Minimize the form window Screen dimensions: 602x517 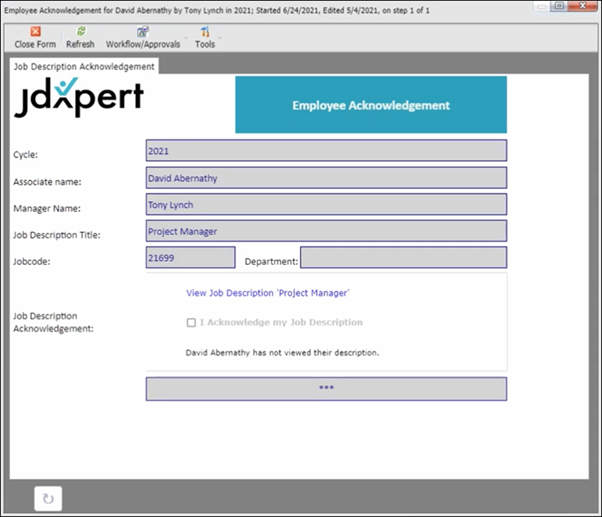click(x=542, y=6)
